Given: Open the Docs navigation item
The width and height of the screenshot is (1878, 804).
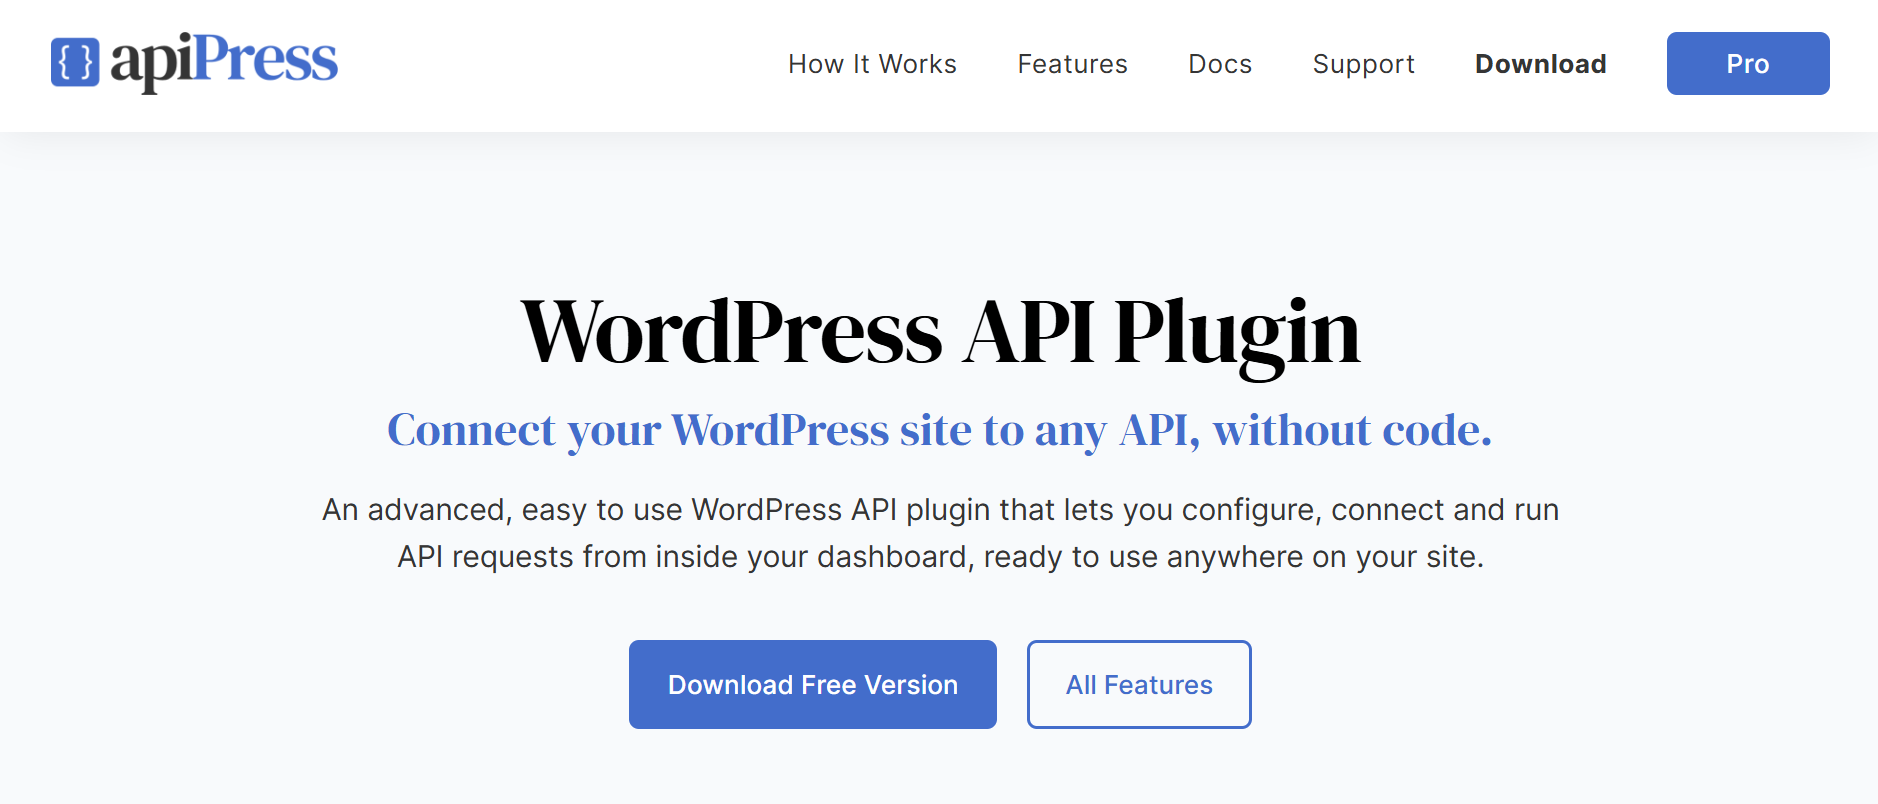Looking at the screenshot, I should (x=1220, y=64).
